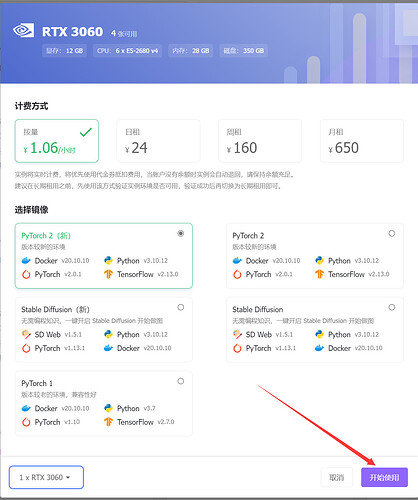Choose the right-side Stable Diffusion radio button
The width and height of the screenshot is (418, 500).
(x=392, y=307)
